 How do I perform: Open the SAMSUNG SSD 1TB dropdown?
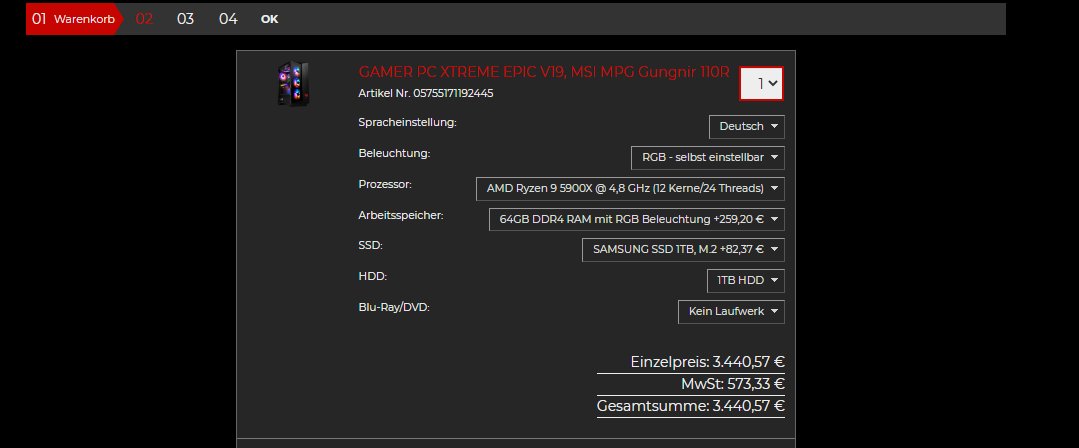pos(683,250)
